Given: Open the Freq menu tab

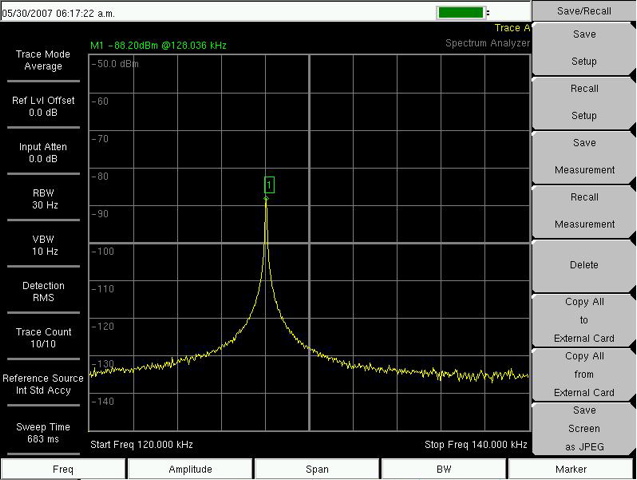Looking at the screenshot, I should (63, 468).
